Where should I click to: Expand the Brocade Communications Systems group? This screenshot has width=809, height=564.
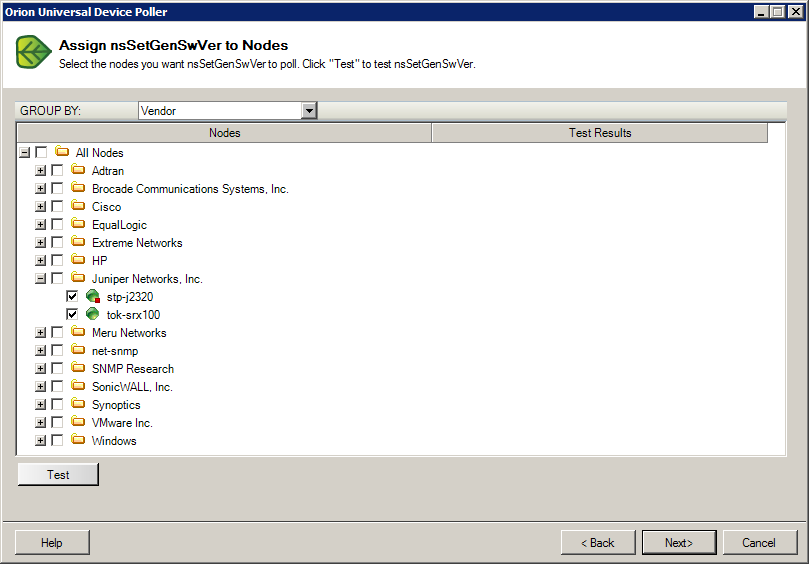pos(40,188)
